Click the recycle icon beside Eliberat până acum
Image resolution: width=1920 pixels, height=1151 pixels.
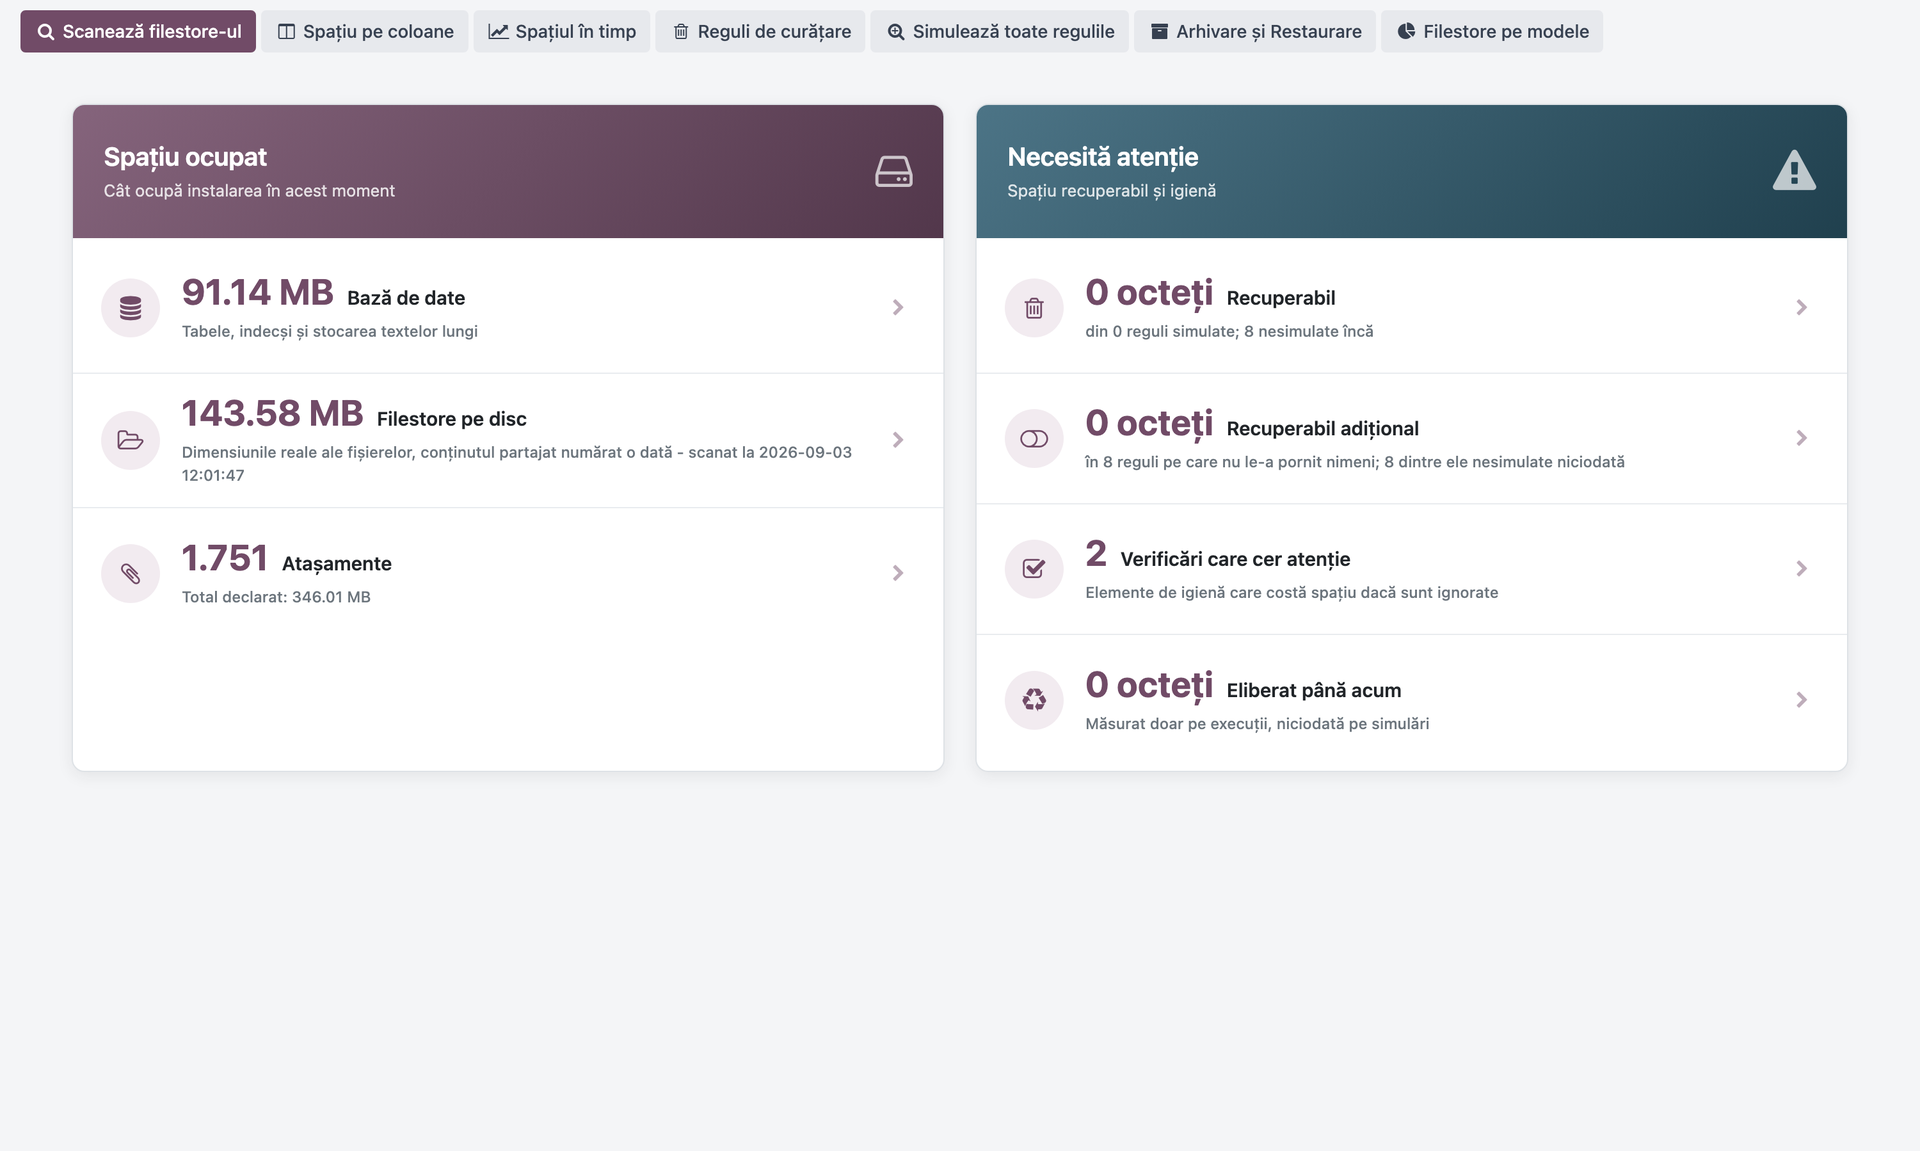[1034, 700]
